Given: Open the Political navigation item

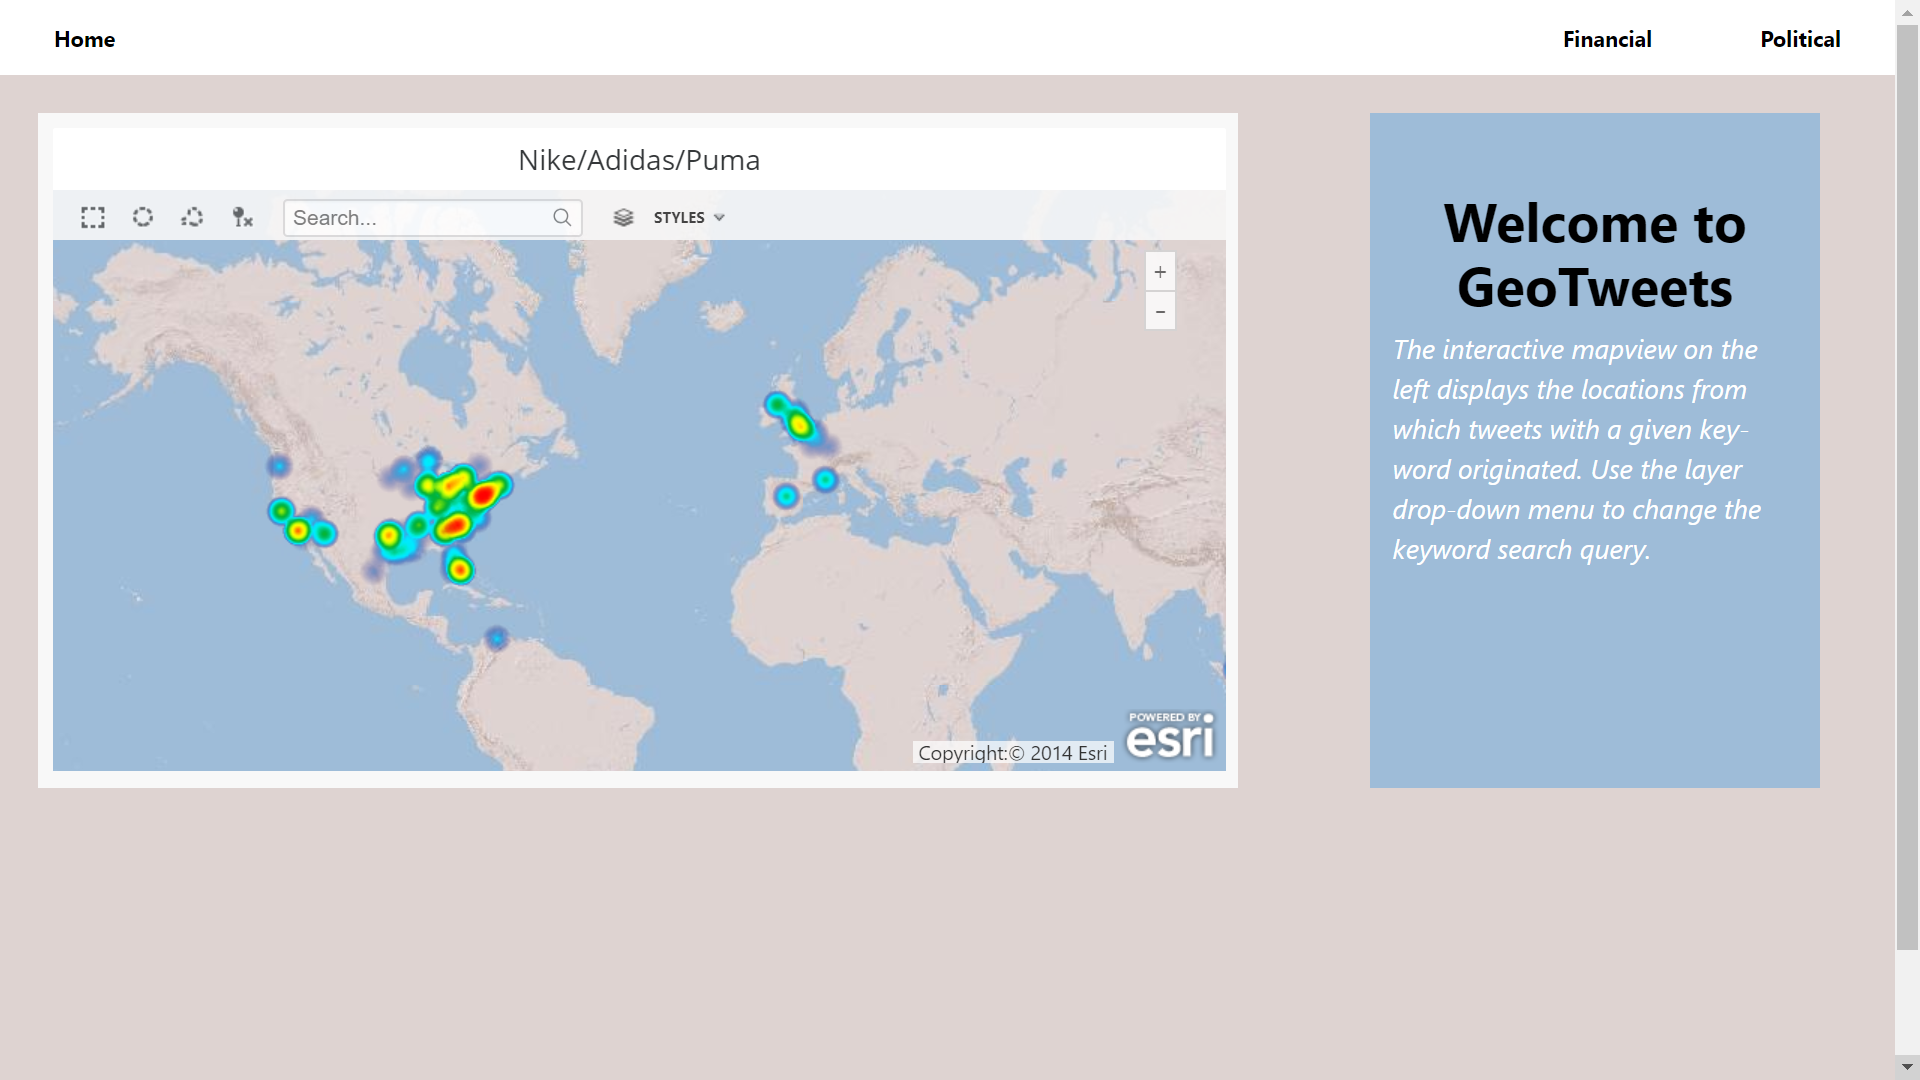Looking at the screenshot, I should pyautogui.click(x=1800, y=39).
